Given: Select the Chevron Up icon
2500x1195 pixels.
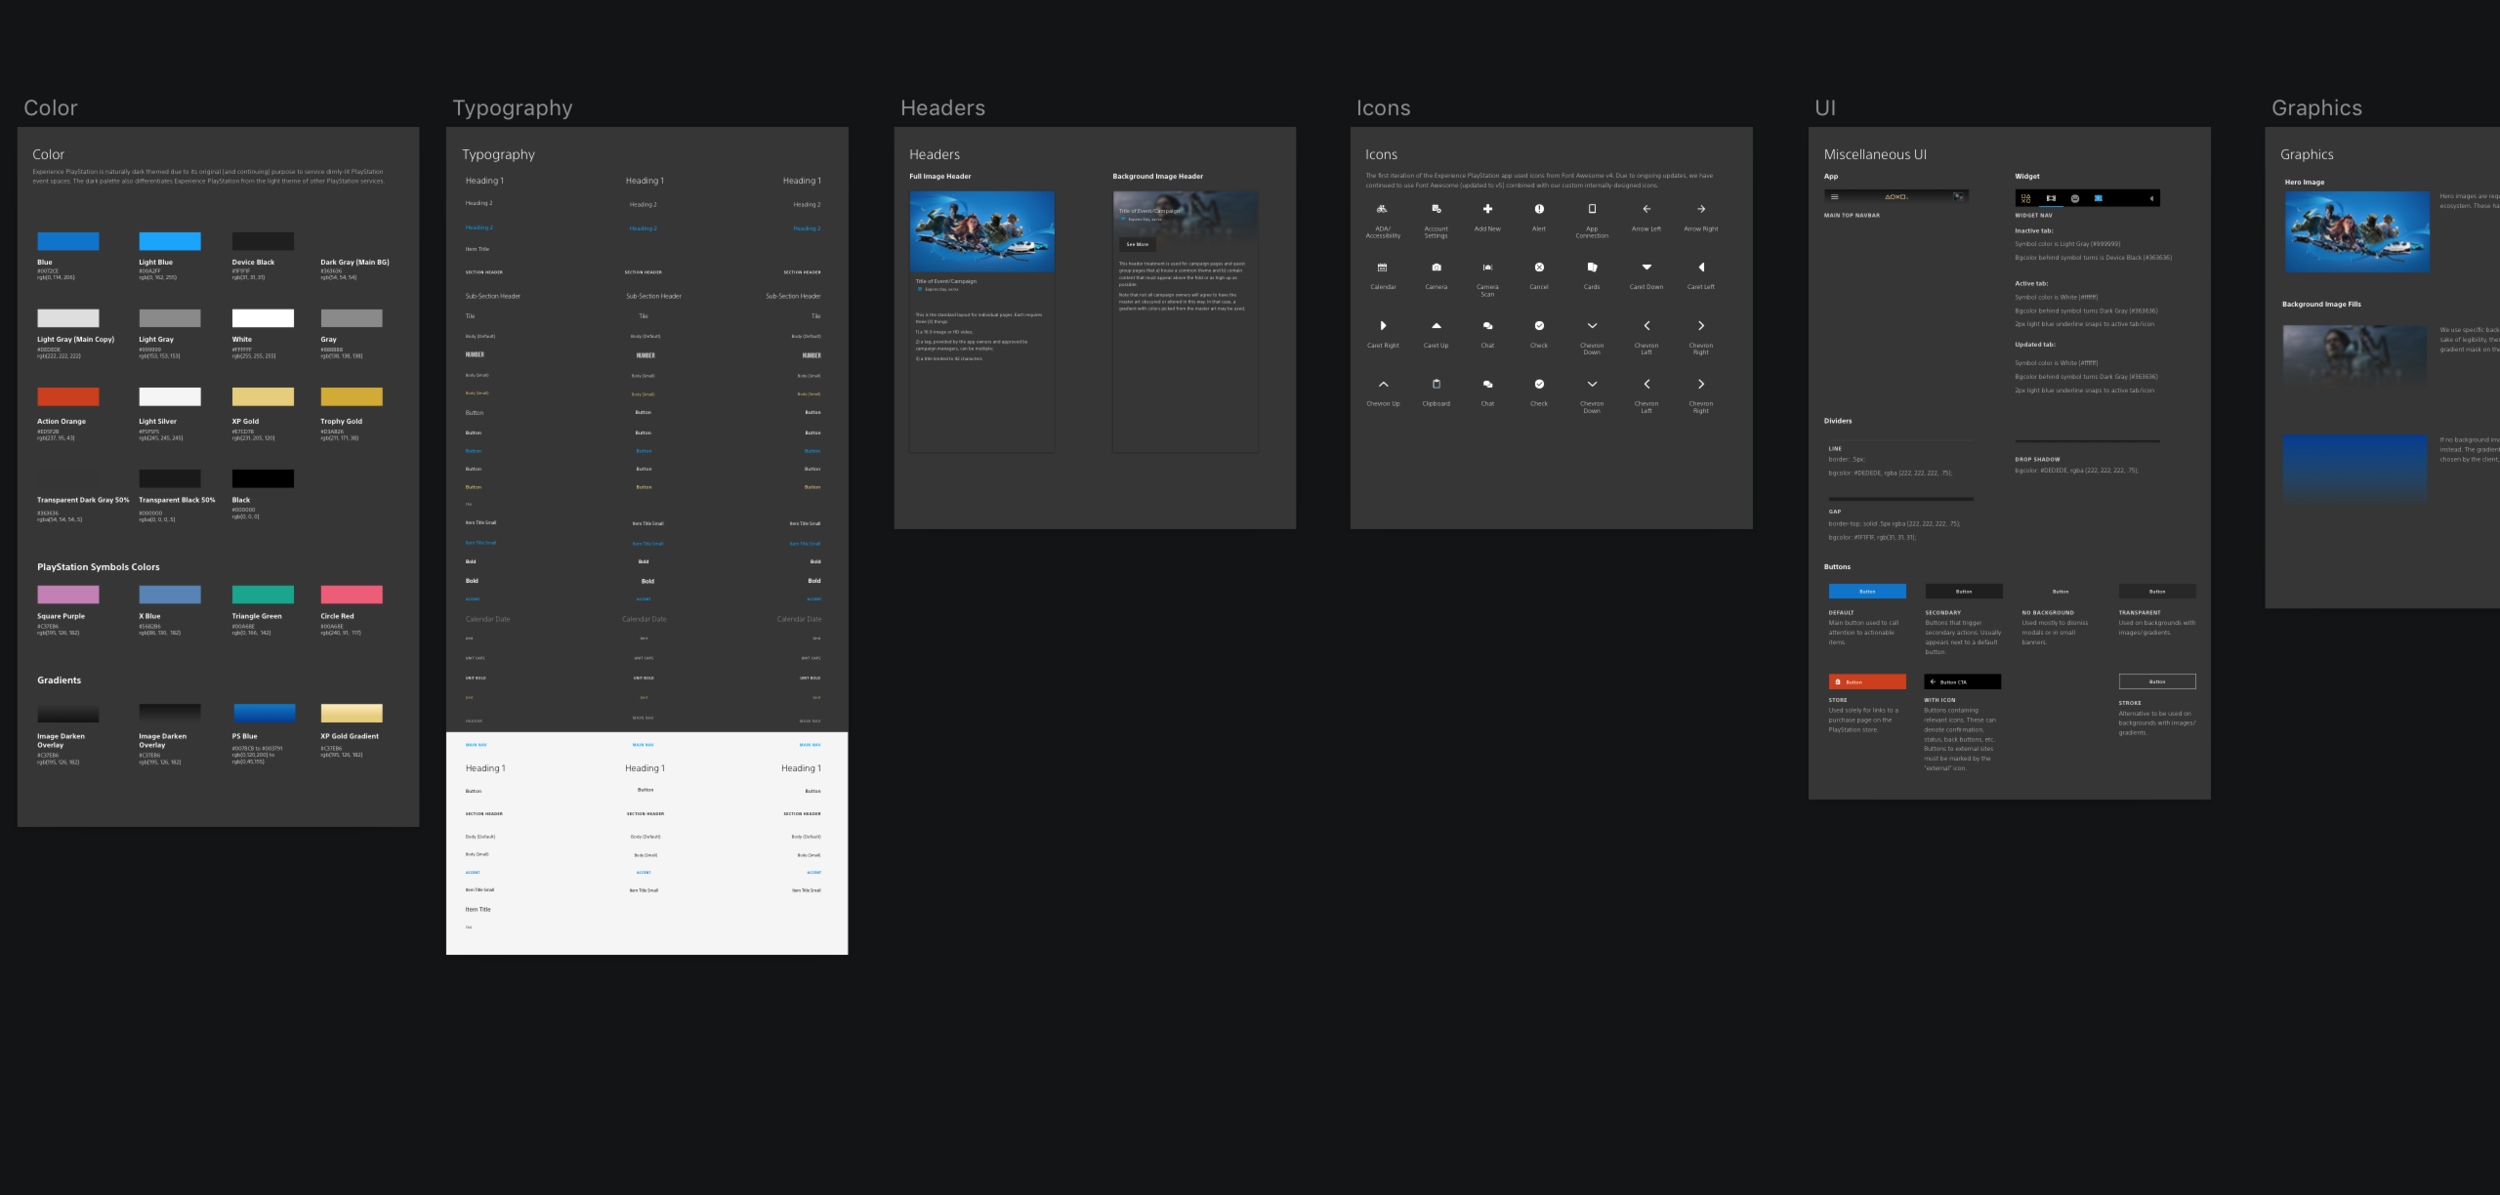Looking at the screenshot, I should pyautogui.click(x=1383, y=384).
